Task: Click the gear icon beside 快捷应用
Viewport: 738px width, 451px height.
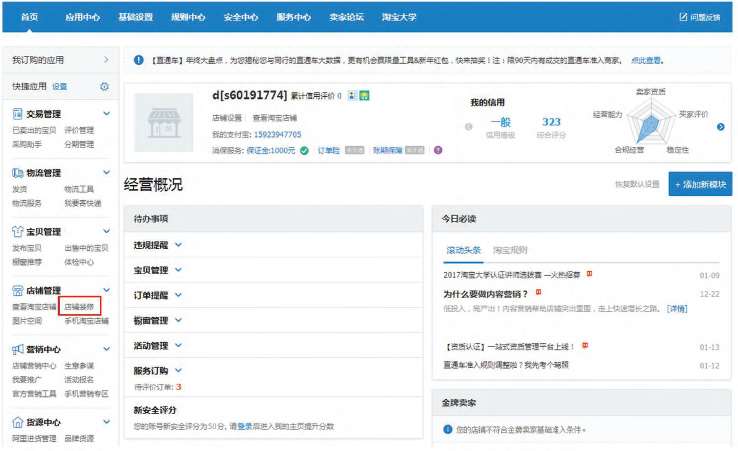Action: [104, 87]
